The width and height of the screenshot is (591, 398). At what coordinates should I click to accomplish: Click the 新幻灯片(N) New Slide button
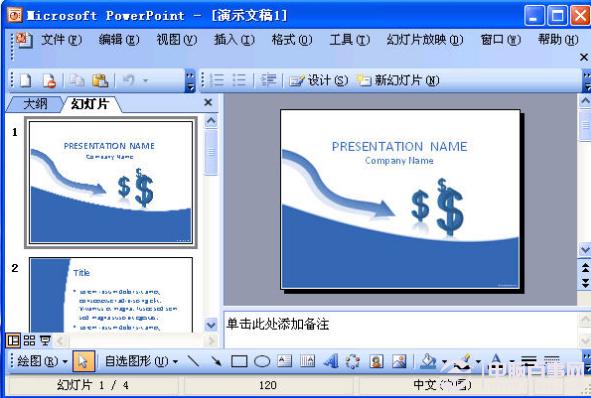[398, 80]
